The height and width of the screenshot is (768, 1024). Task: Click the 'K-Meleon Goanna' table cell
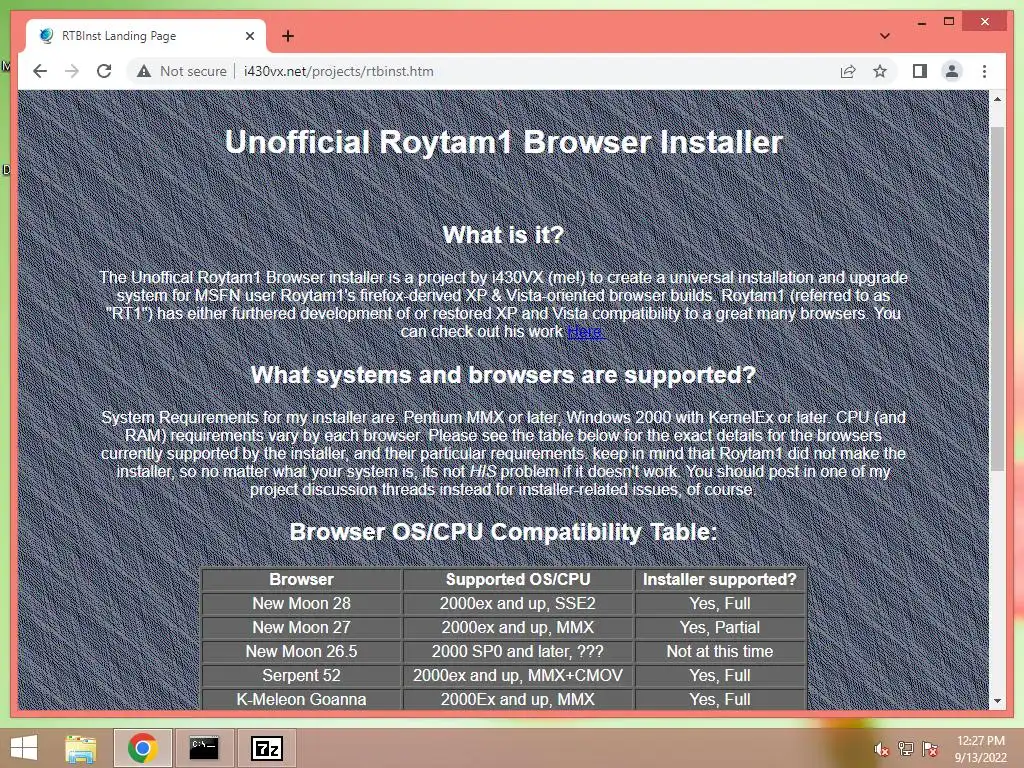point(301,699)
